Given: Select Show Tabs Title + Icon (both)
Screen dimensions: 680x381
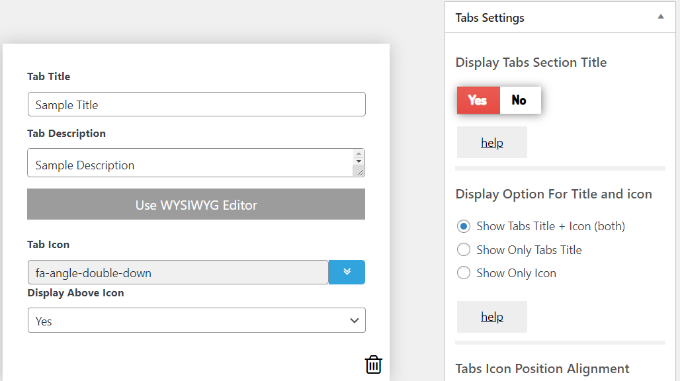Looking at the screenshot, I should click(x=464, y=226).
